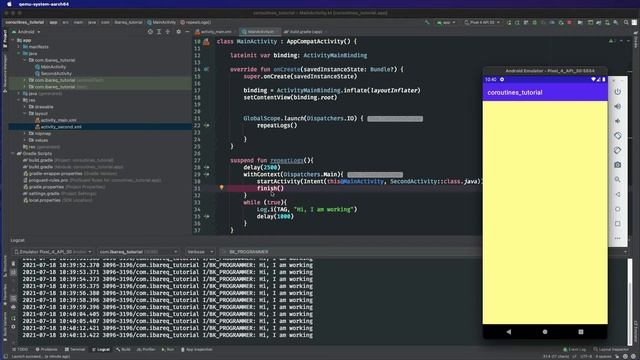Open Pixel 4 API 30 device dropdown
The width and height of the screenshot is (640, 360).
482,22
